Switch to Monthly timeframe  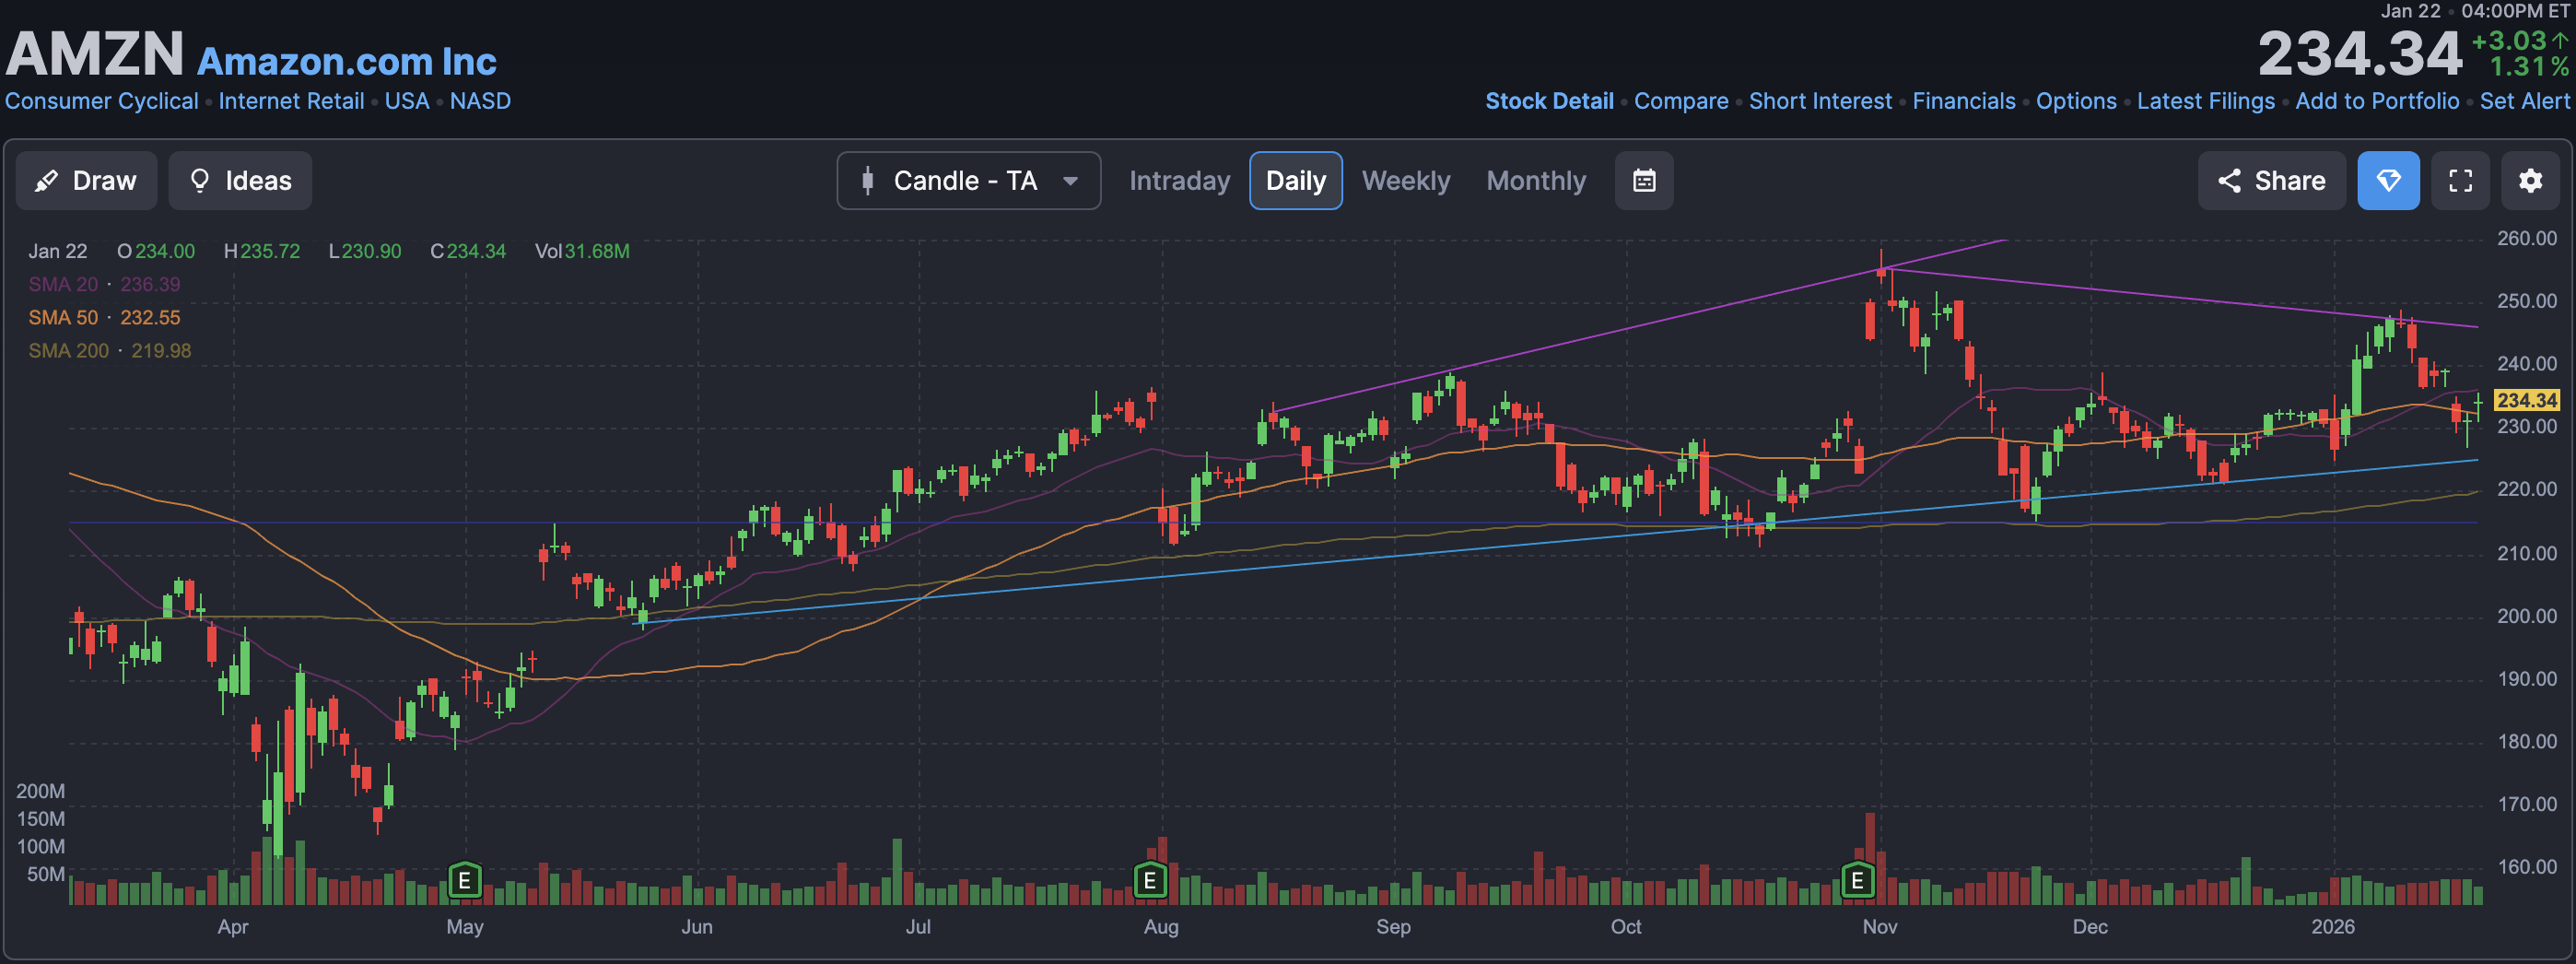click(1536, 180)
